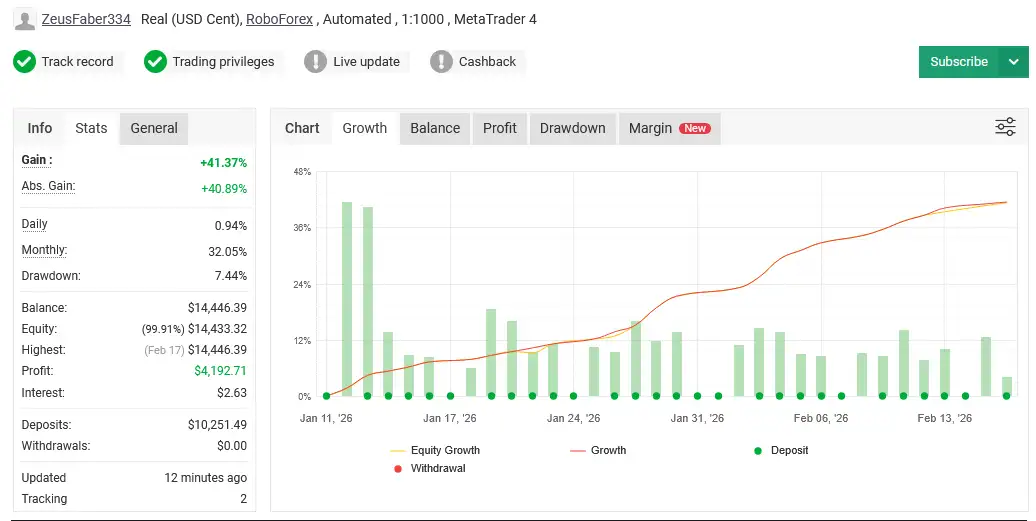Click the Cashback exclamation icon

(x=441, y=62)
